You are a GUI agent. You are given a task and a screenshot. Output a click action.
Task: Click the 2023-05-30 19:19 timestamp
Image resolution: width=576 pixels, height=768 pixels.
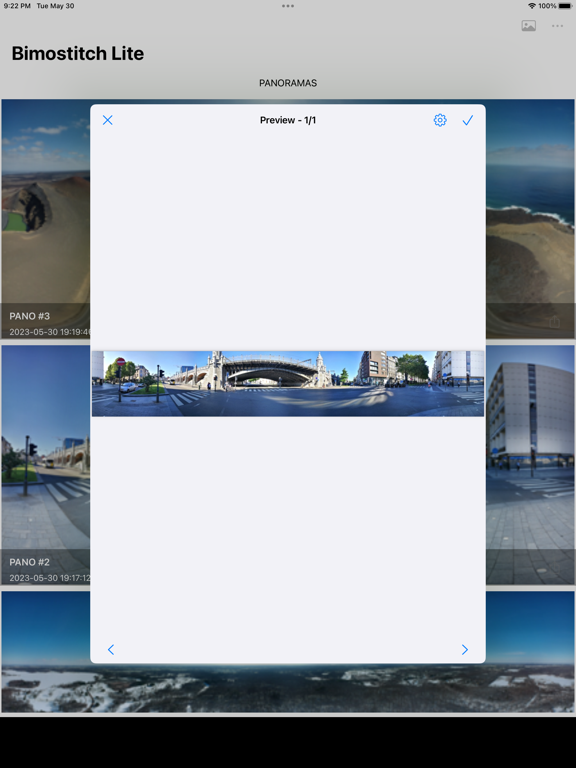click(50, 332)
